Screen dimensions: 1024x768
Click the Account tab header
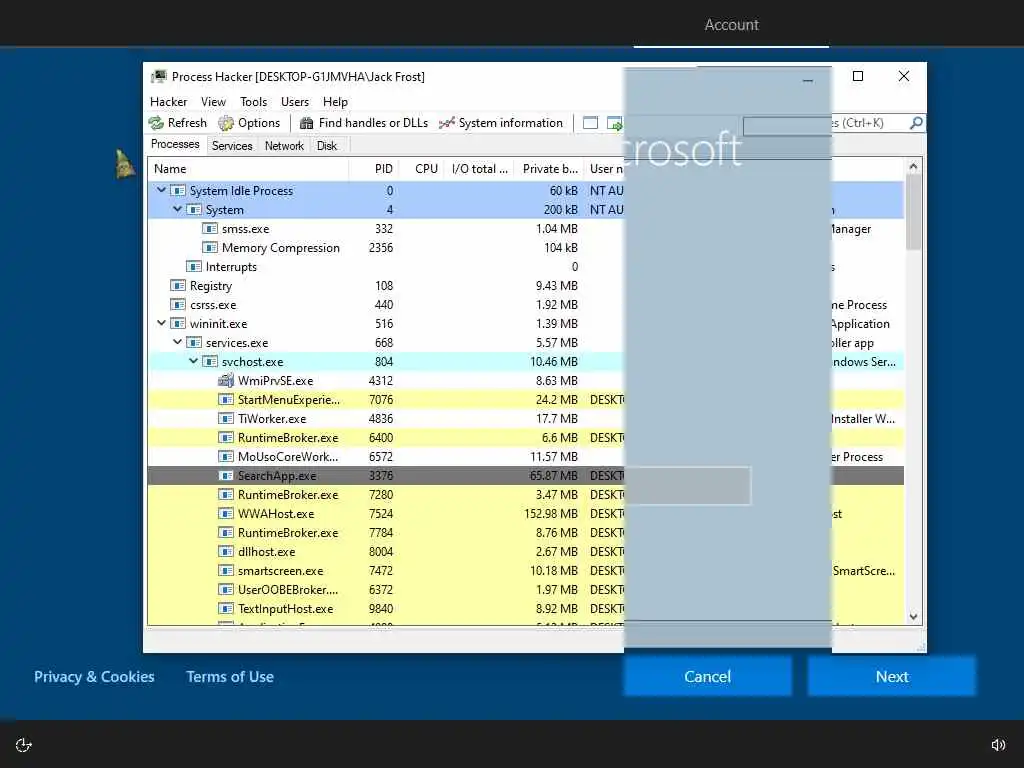731,25
